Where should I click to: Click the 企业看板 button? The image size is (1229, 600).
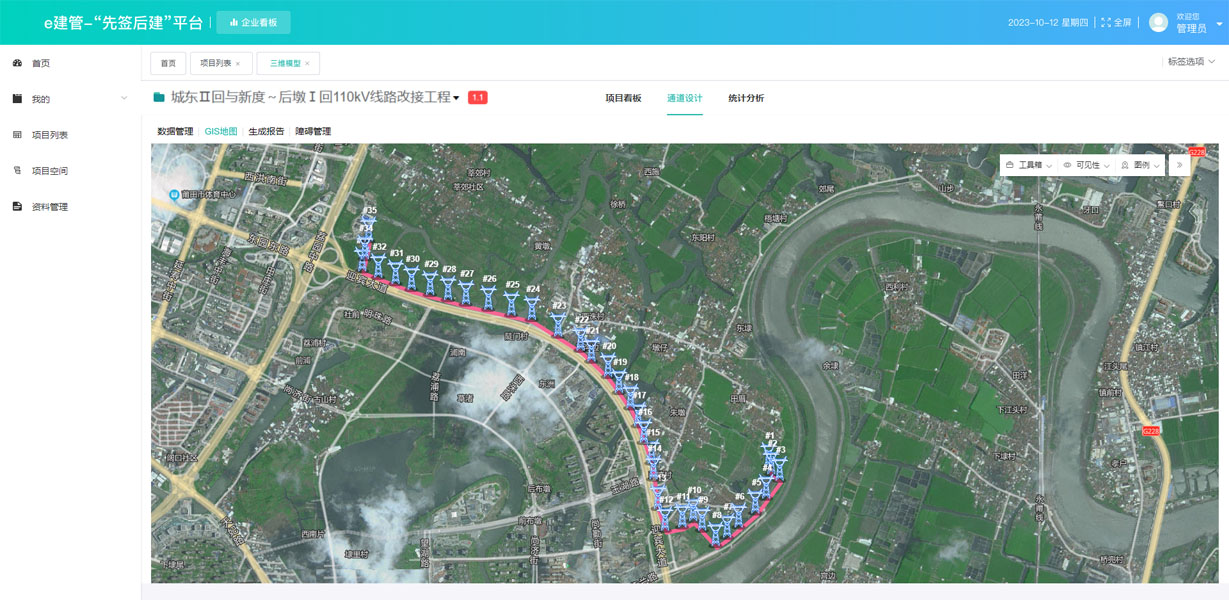pyautogui.click(x=253, y=22)
